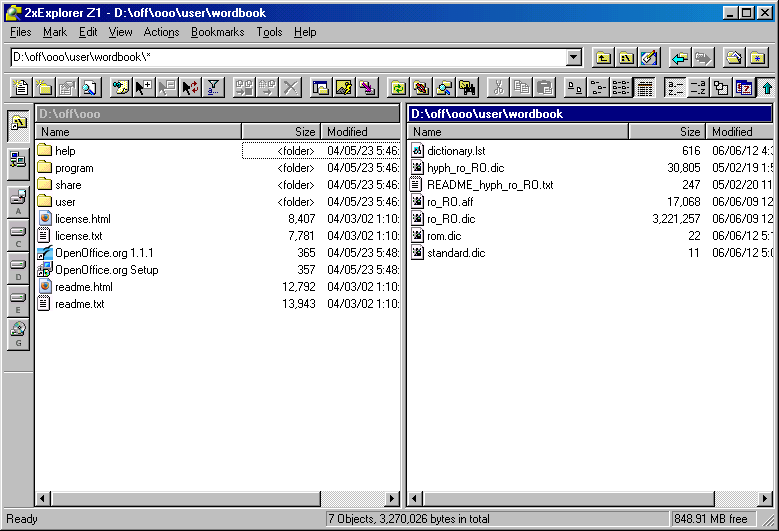The height and width of the screenshot is (531, 779).
Task: Switch to drive D in sidebar
Action: [x=18, y=268]
